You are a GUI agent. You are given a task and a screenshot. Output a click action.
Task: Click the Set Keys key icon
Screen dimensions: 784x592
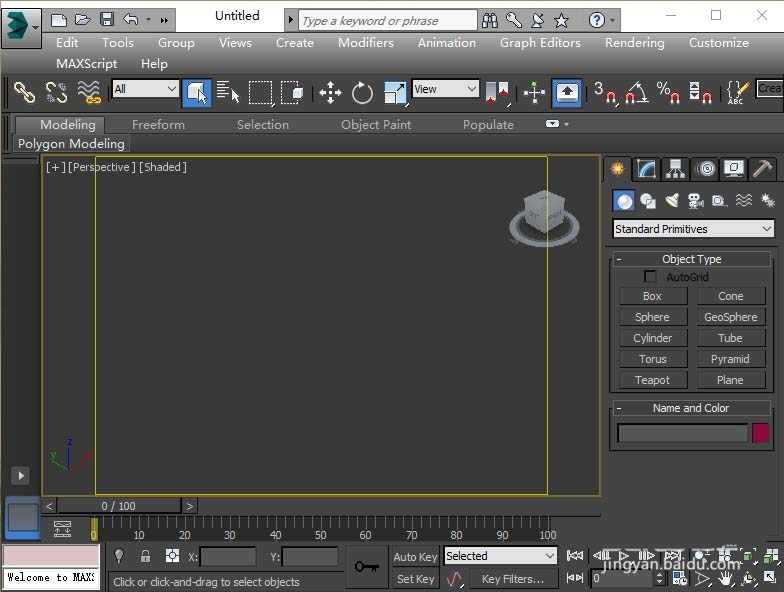pyautogui.click(x=366, y=567)
